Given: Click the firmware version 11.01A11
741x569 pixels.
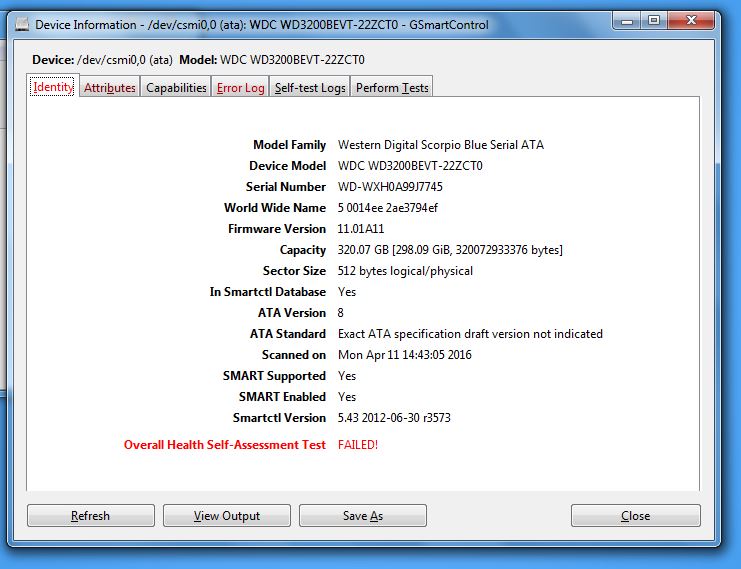Looking at the screenshot, I should pyautogui.click(x=361, y=229).
